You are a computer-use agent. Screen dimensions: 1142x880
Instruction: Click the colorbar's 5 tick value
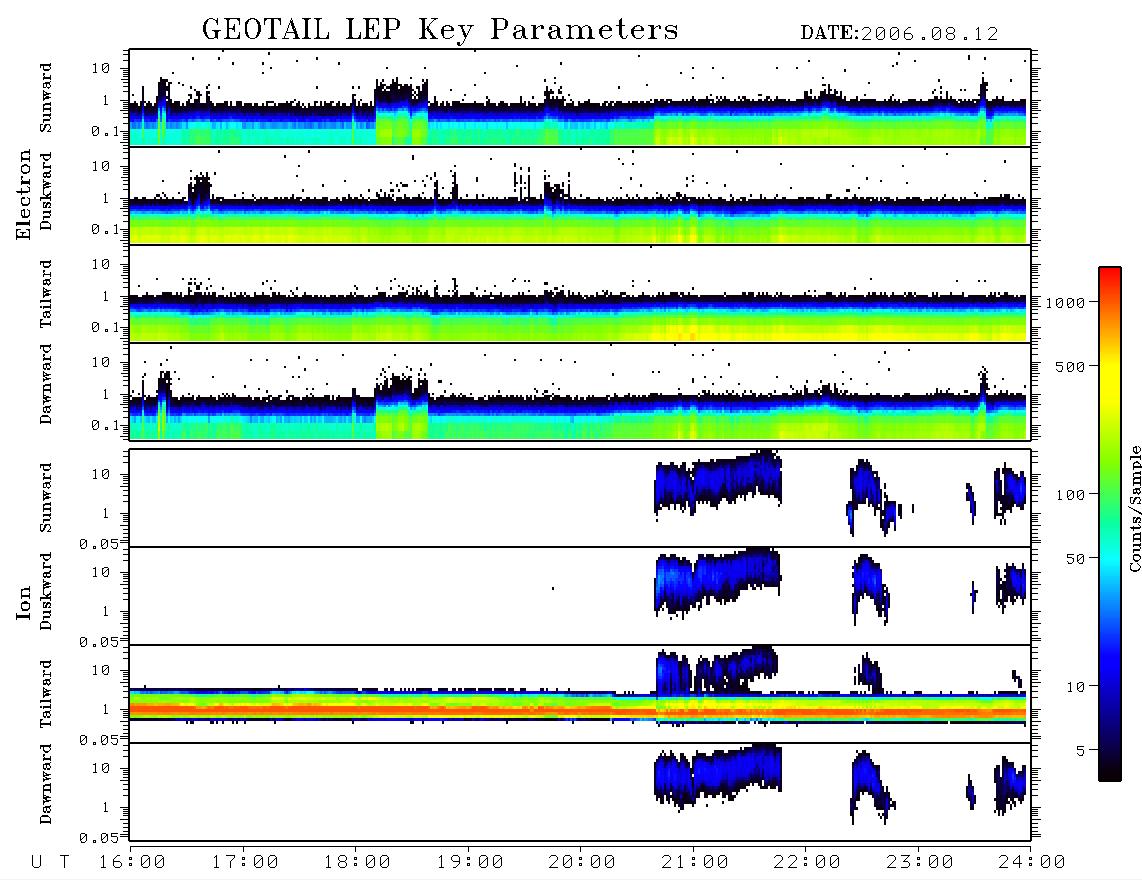tap(1081, 751)
